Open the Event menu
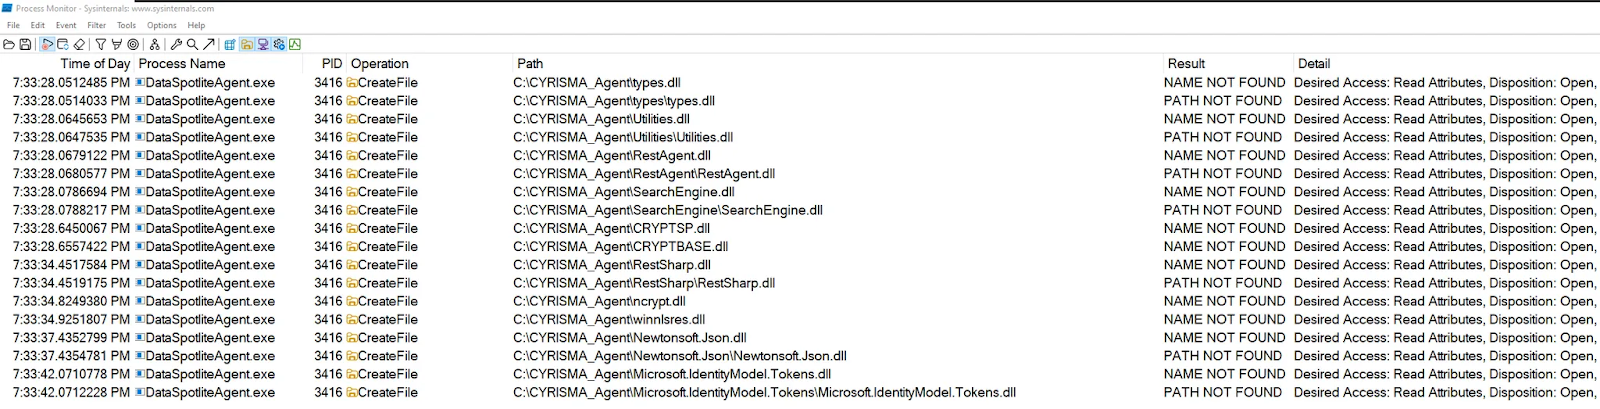The image size is (1600, 409). (66, 25)
